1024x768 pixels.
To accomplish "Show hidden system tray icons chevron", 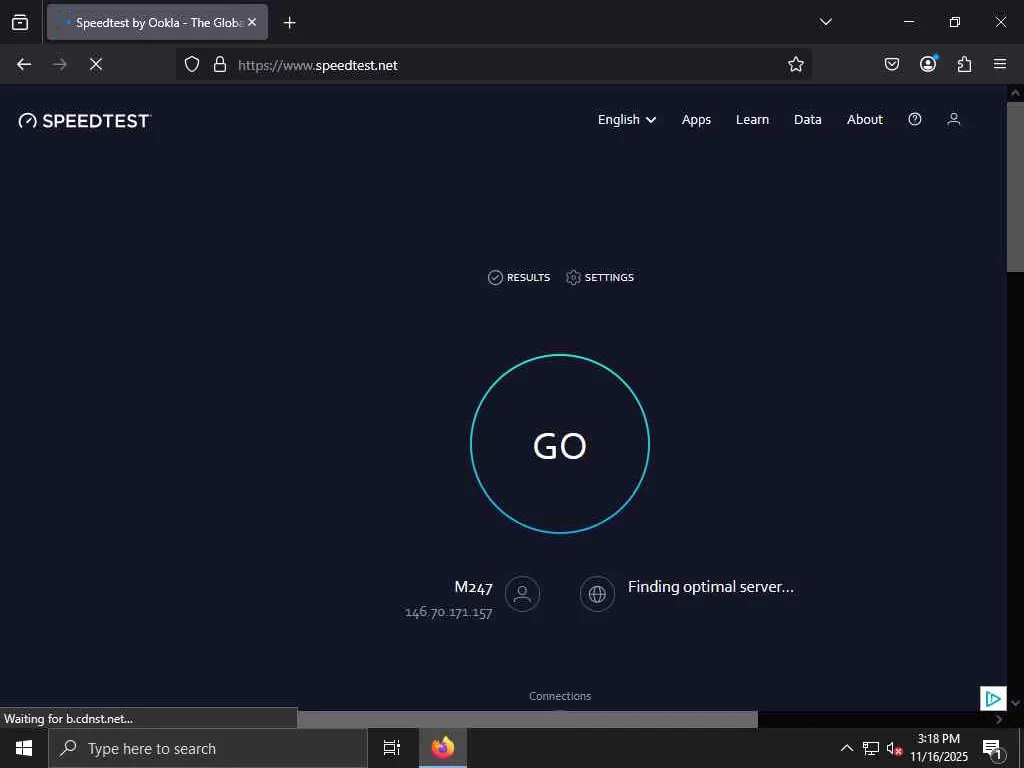I will pos(846,748).
